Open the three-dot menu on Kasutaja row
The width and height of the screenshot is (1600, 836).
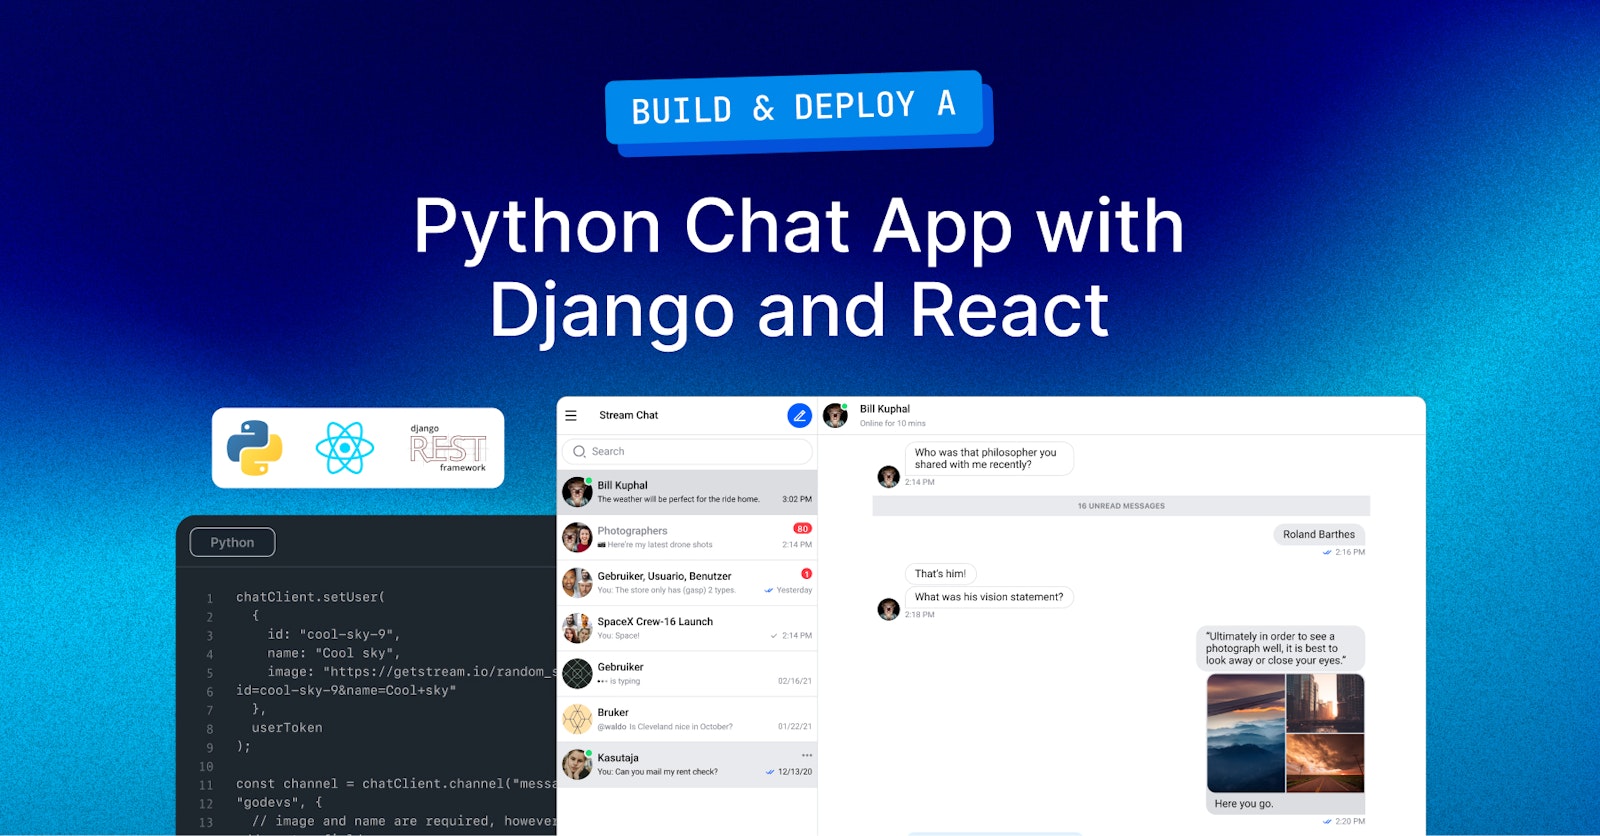807,755
